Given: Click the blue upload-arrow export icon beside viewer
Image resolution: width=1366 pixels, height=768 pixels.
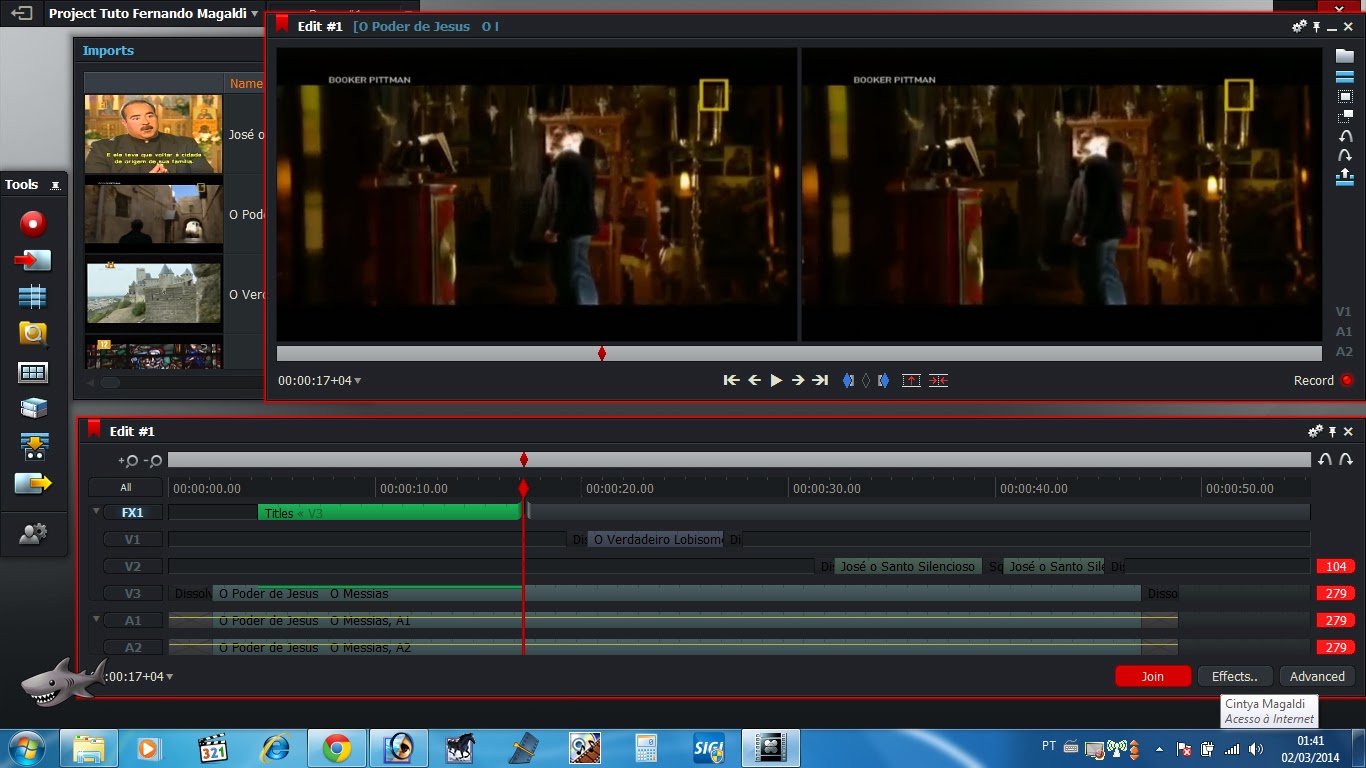Looking at the screenshot, I should pos(1345,177).
